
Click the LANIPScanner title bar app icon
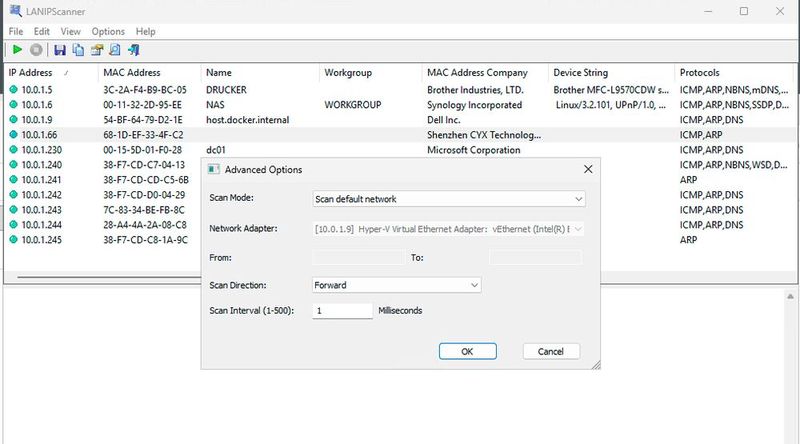point(15,11)
